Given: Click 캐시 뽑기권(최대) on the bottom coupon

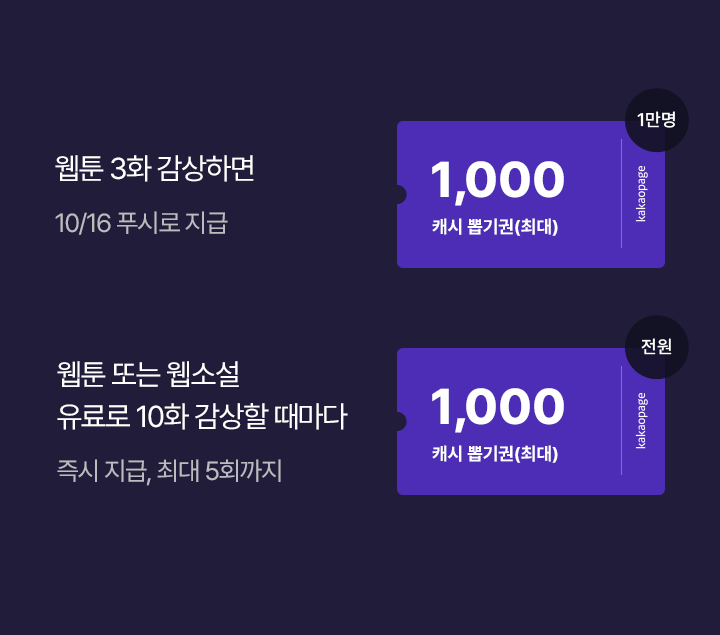Looking at the screenshot, I should (x=495, y=454).
